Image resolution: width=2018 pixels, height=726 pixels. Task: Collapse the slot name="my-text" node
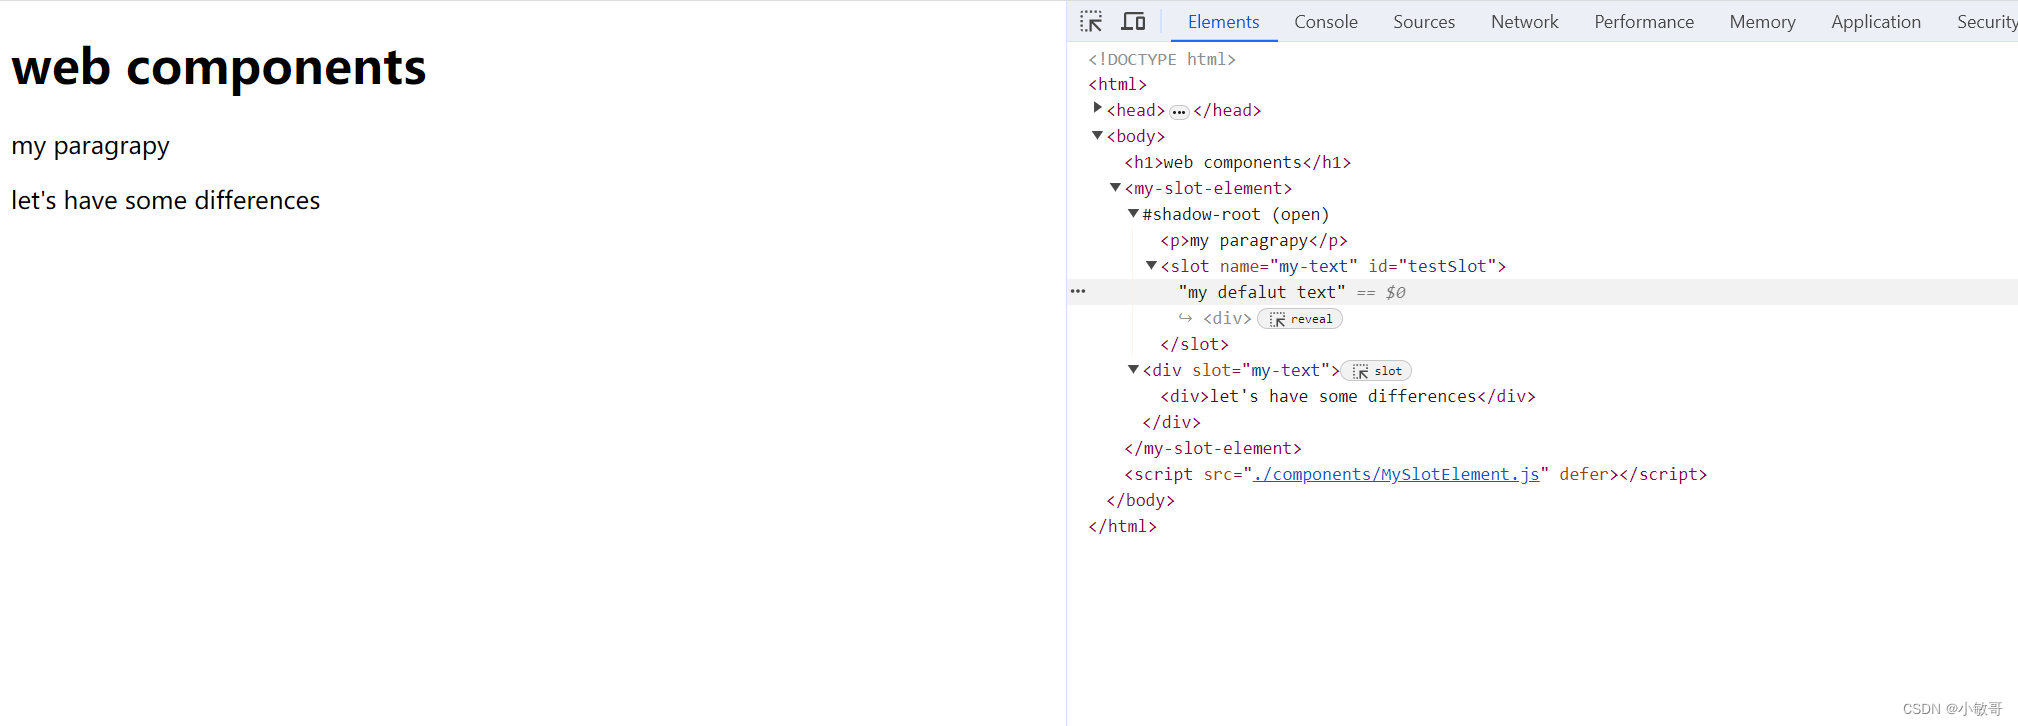[x=1151, y=265]
